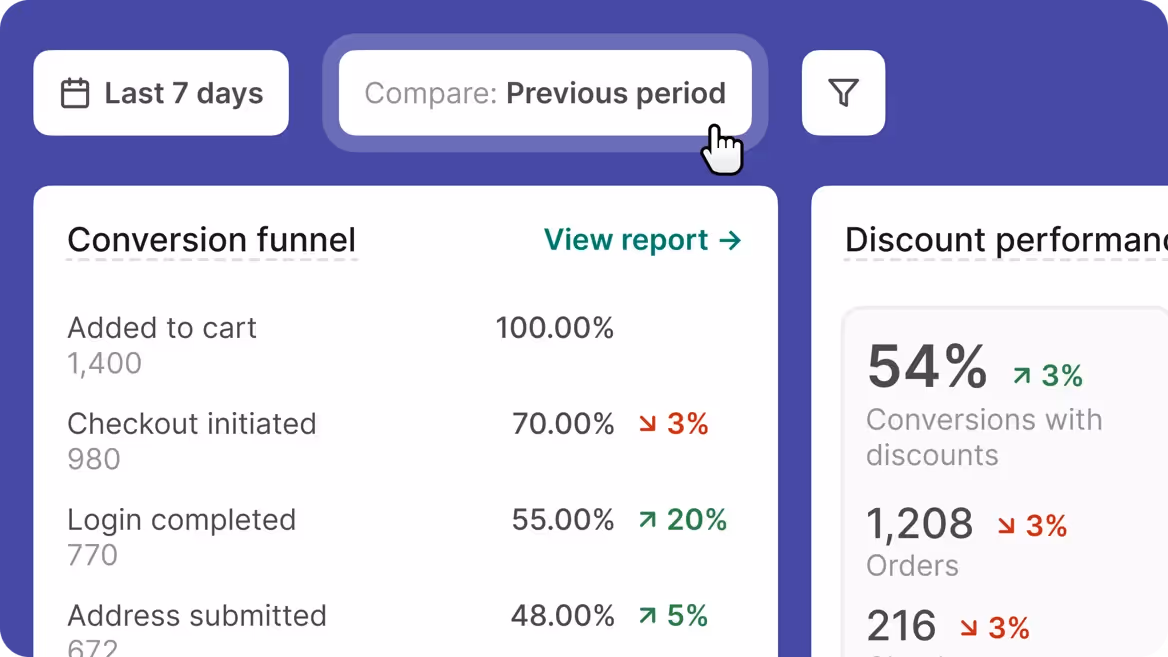Click the Conversion funnel heading

212,240
